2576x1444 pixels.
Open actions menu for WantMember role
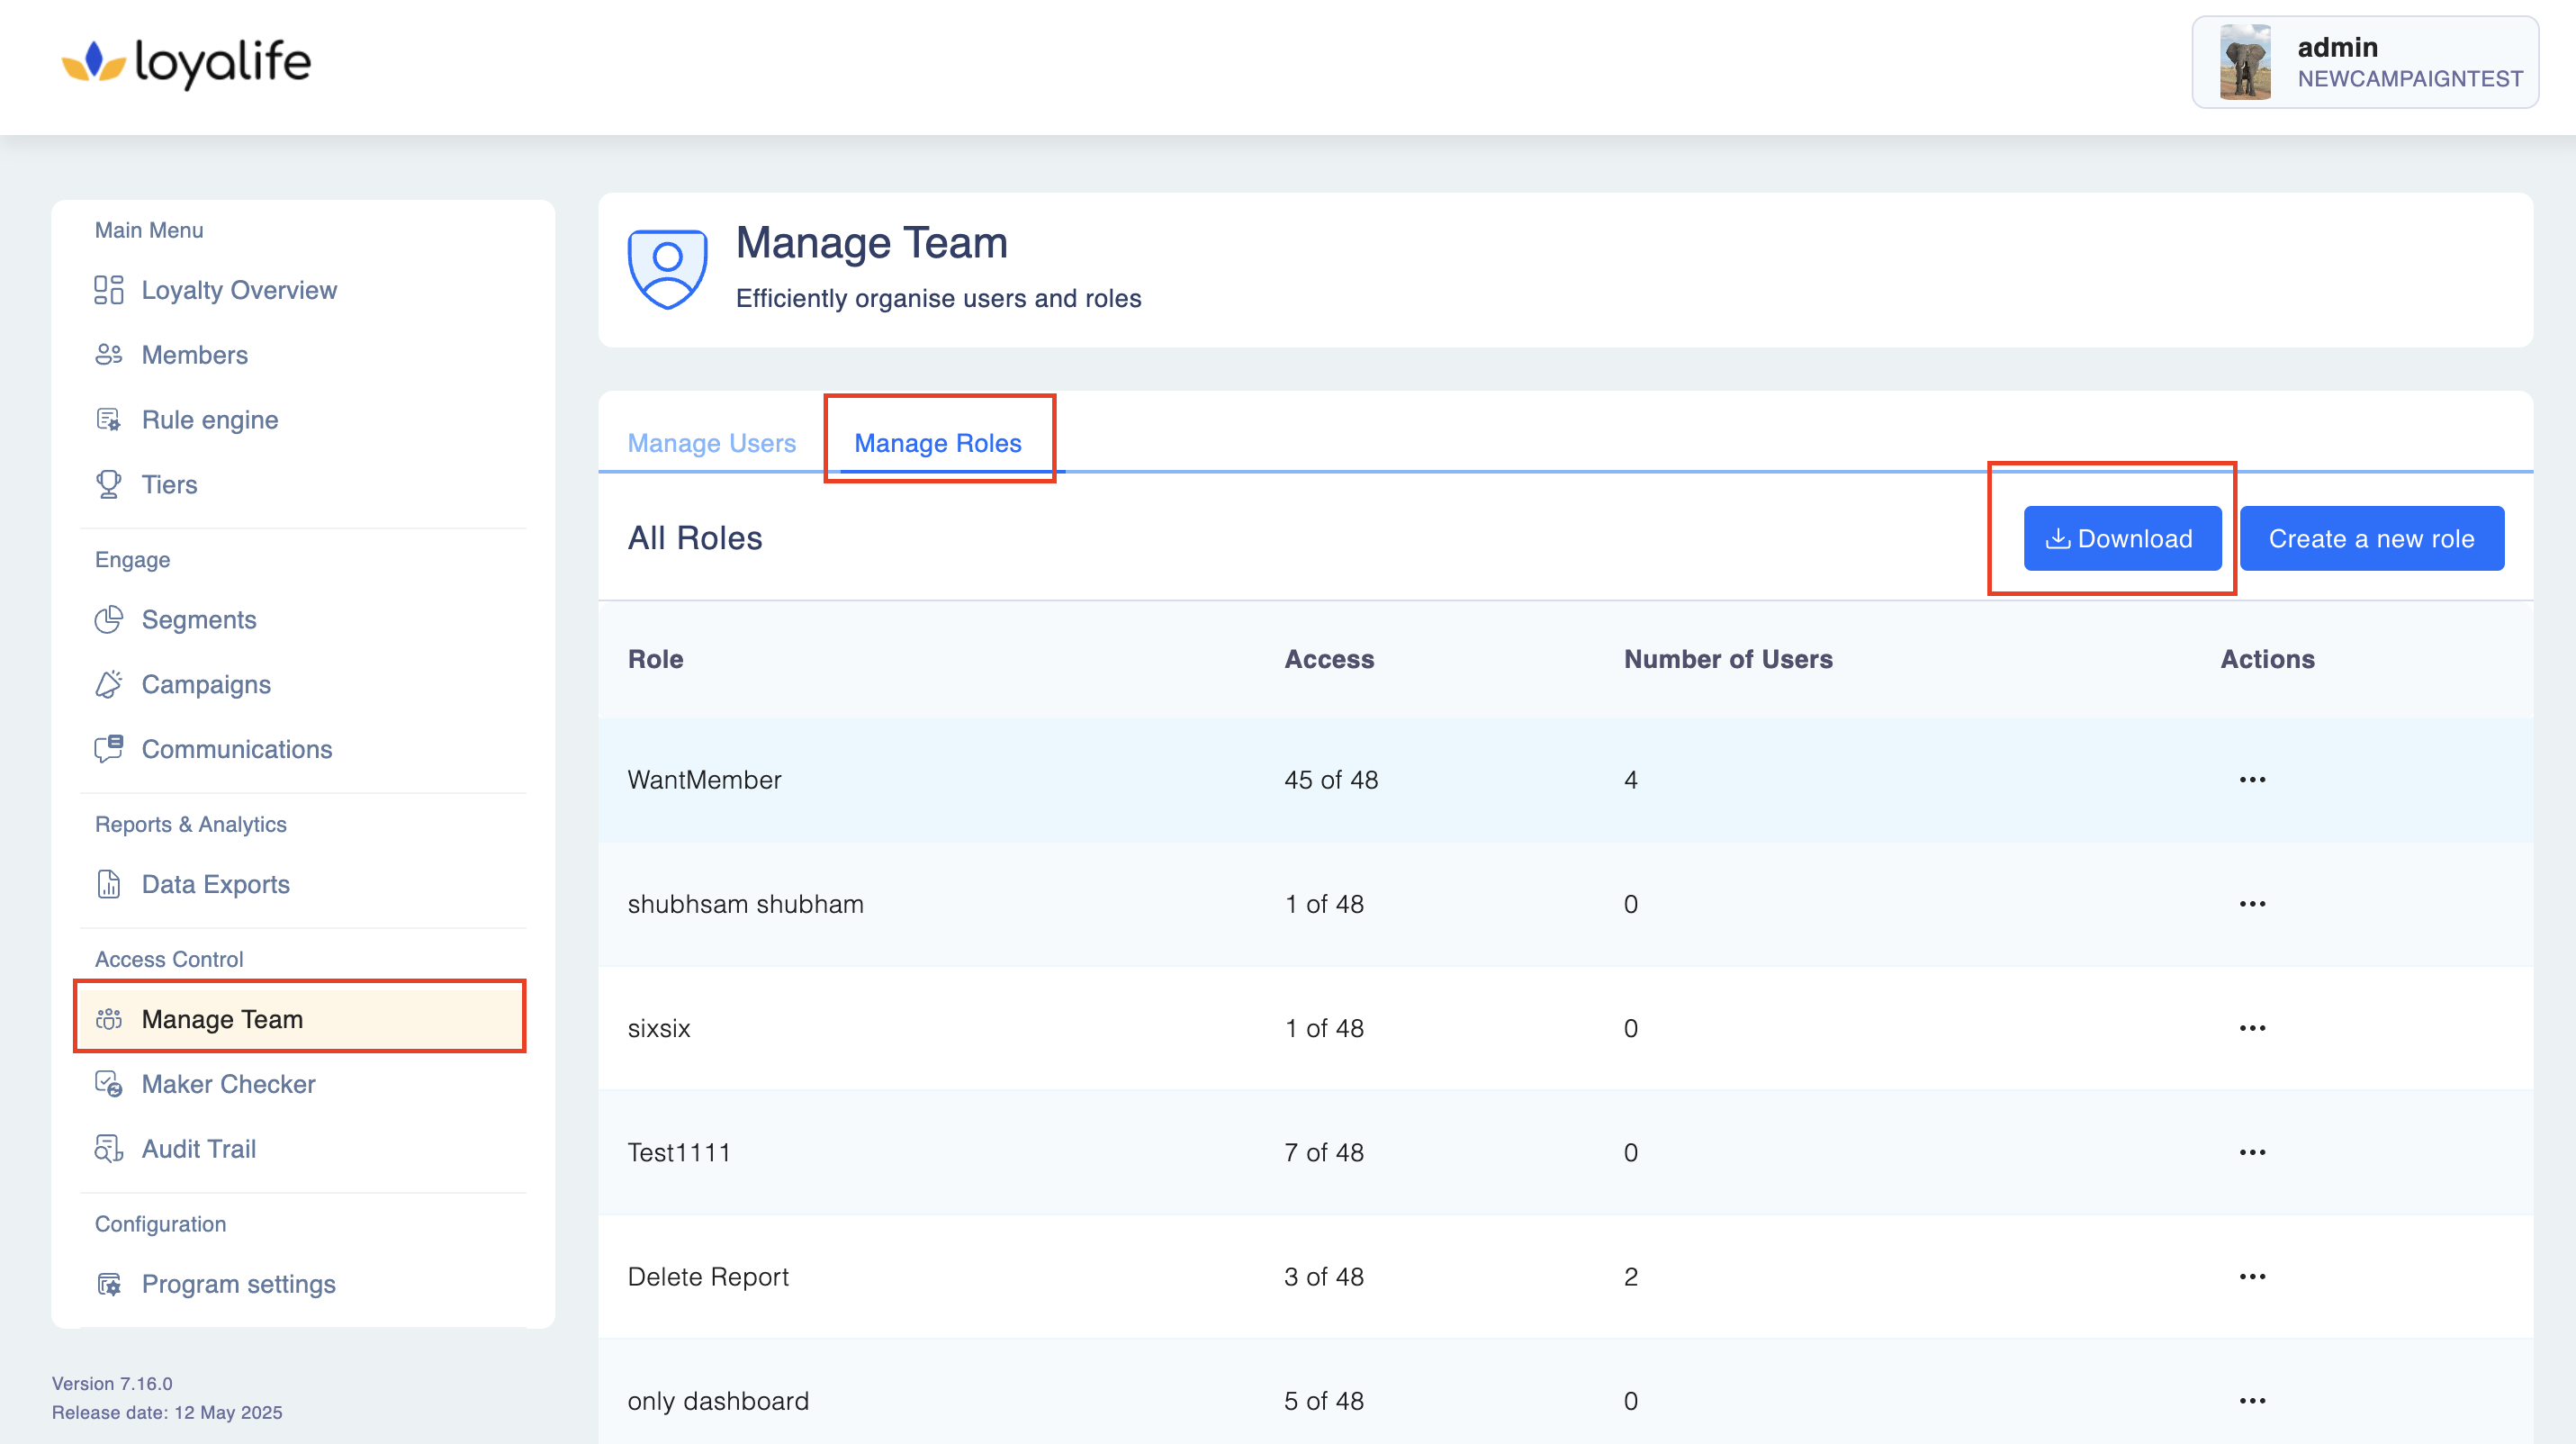coord(2252,780)
